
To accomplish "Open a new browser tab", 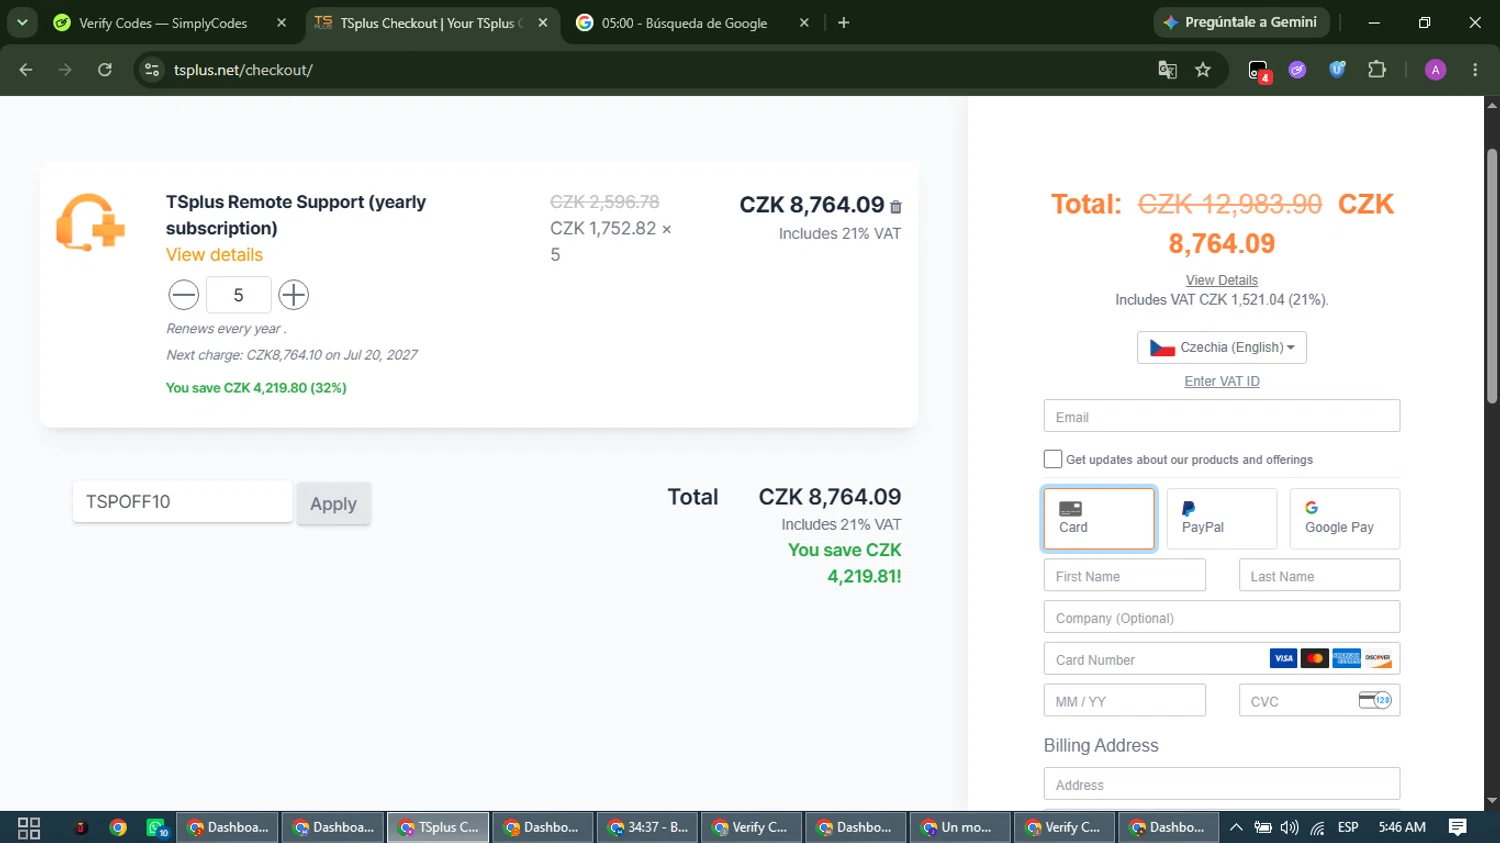I will click(844, 23).
